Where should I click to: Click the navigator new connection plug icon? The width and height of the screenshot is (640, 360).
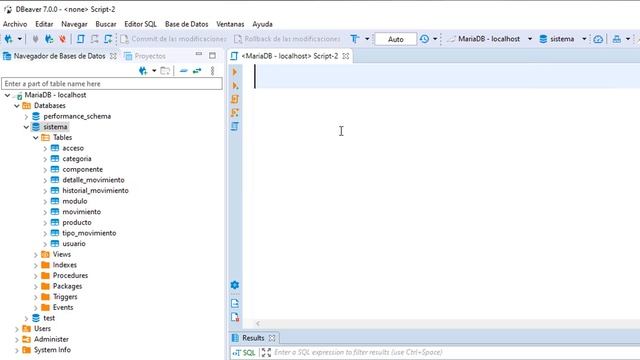click(x=143, y=71)
